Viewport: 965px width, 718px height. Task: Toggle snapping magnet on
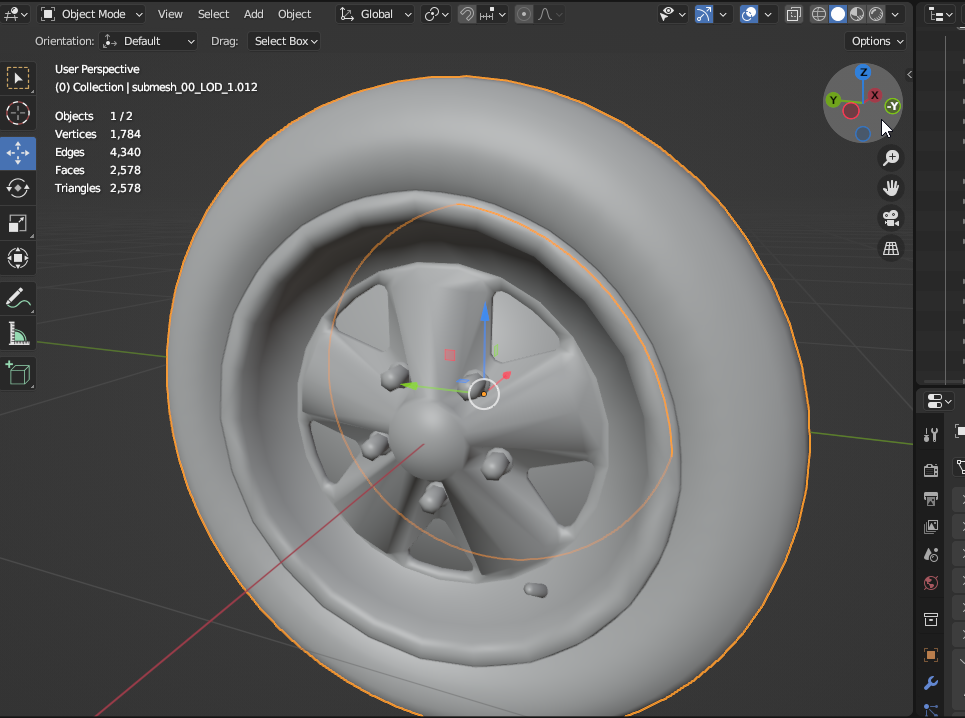click(467, 15)
